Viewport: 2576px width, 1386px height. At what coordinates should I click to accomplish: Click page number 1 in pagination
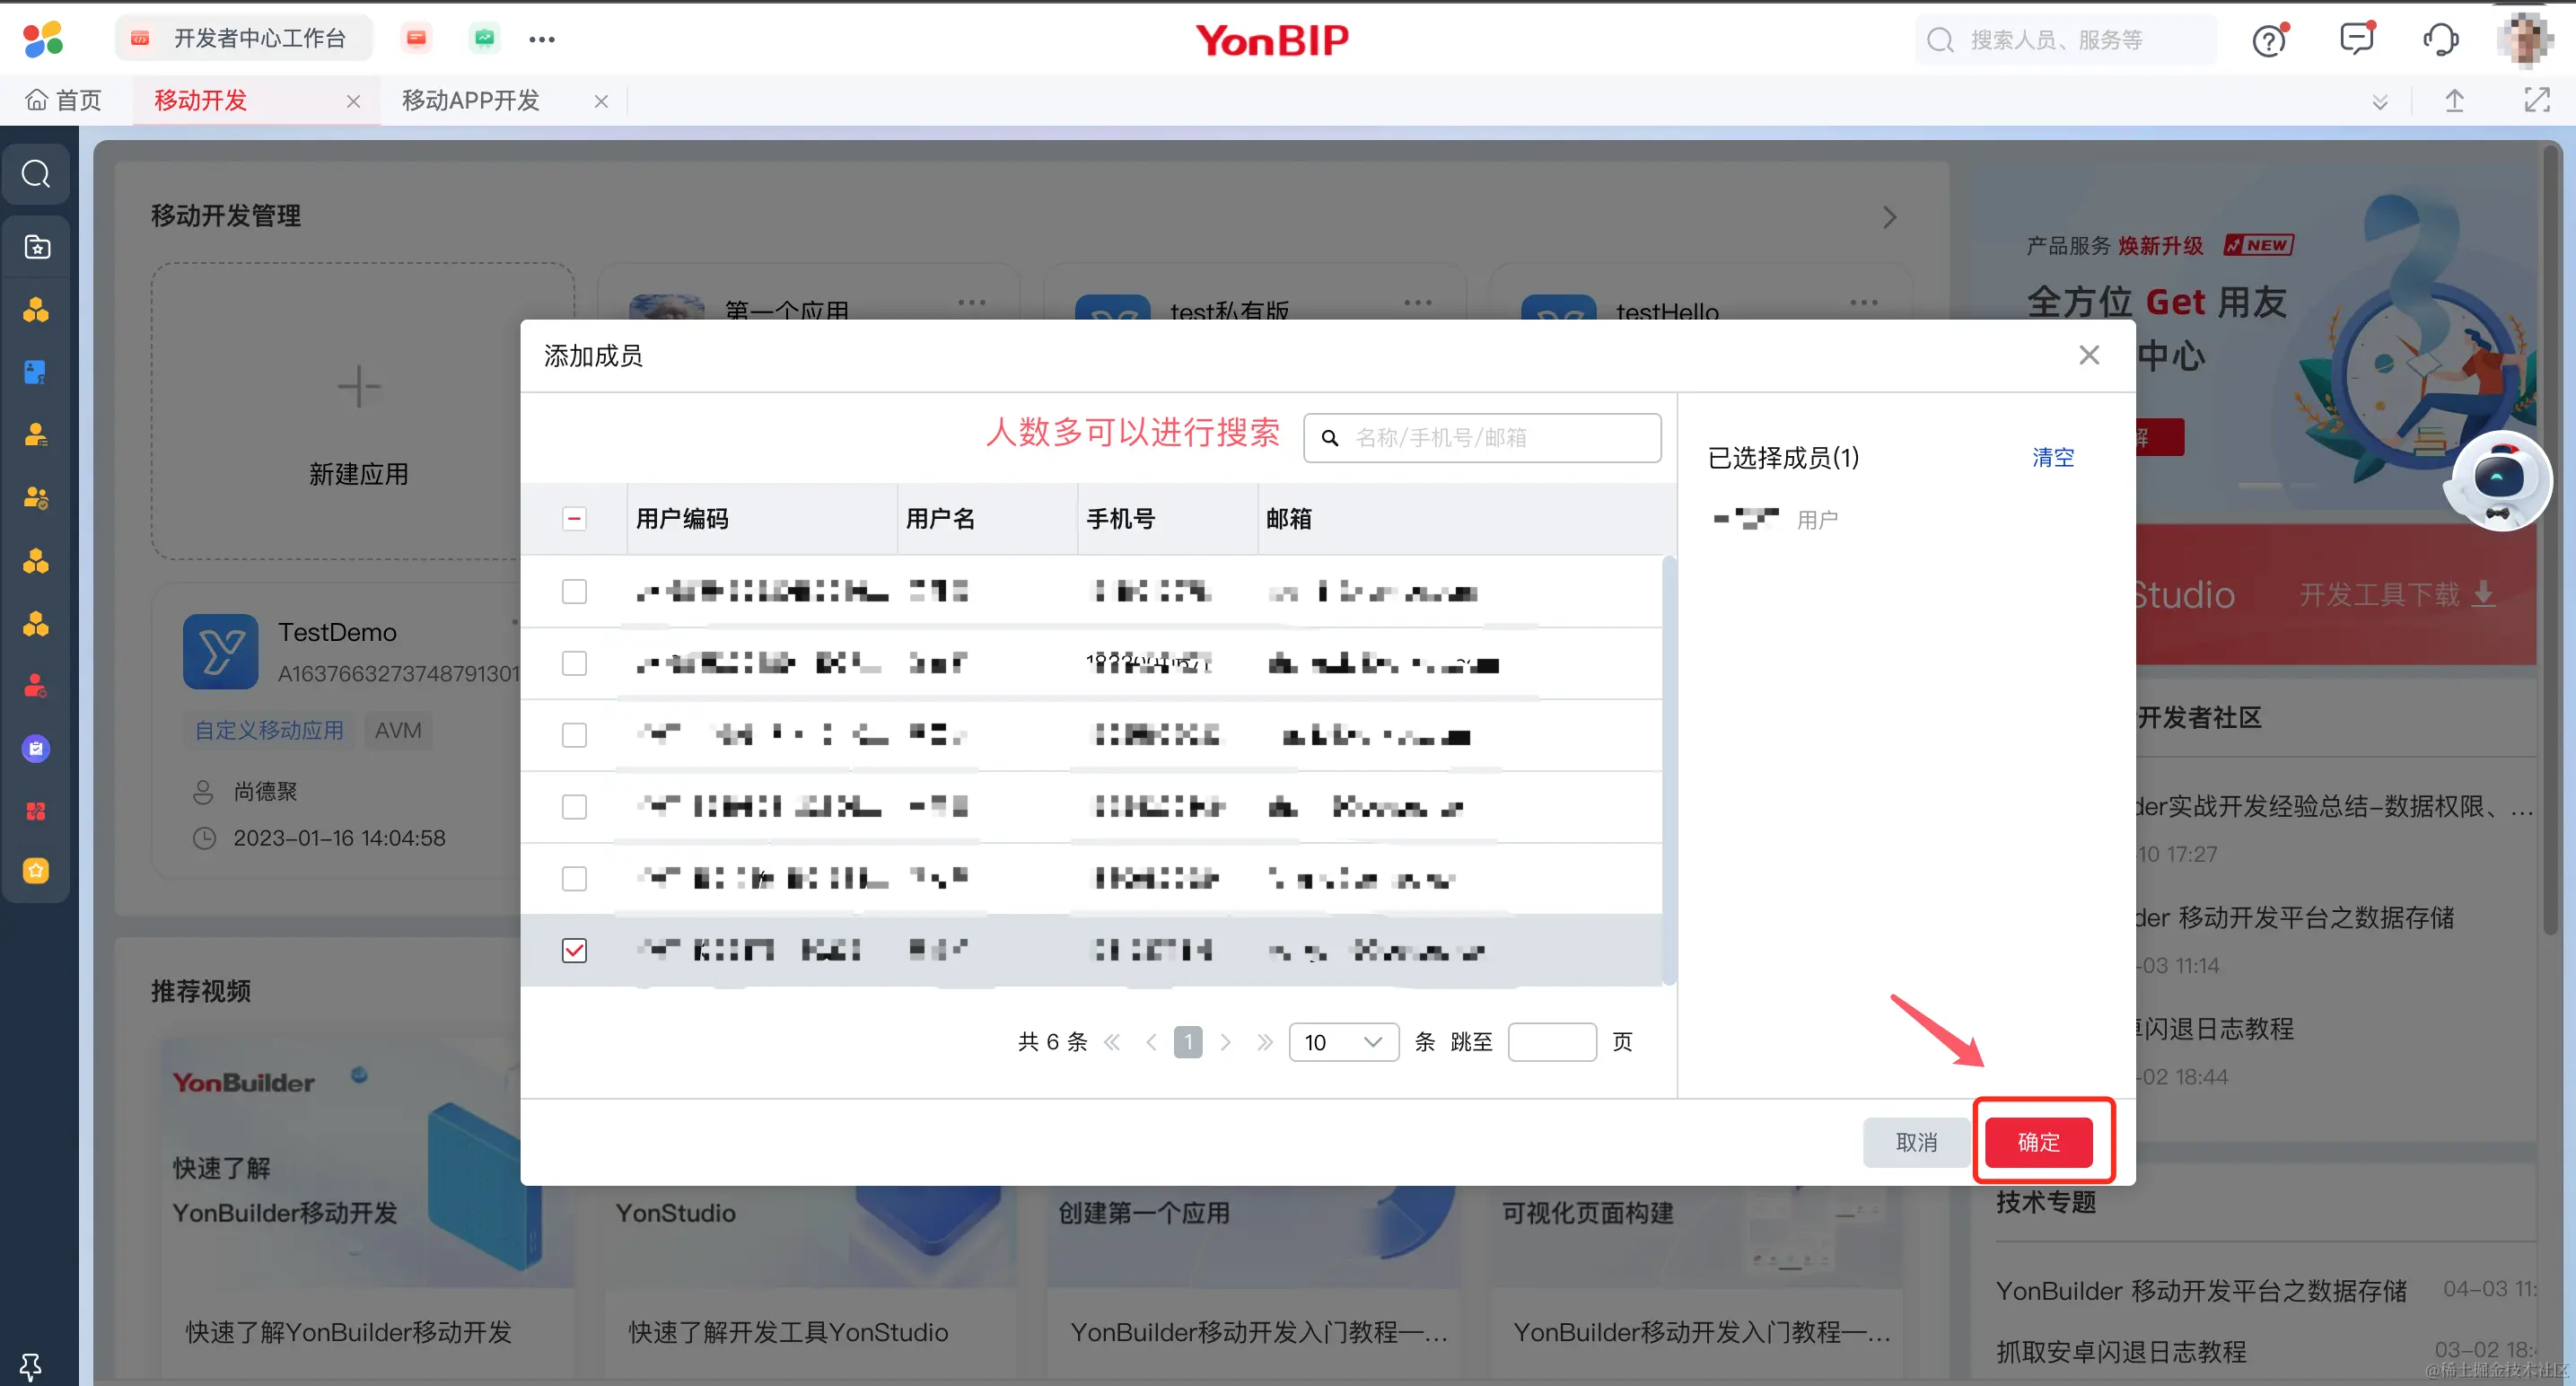pos(1188,1042)
